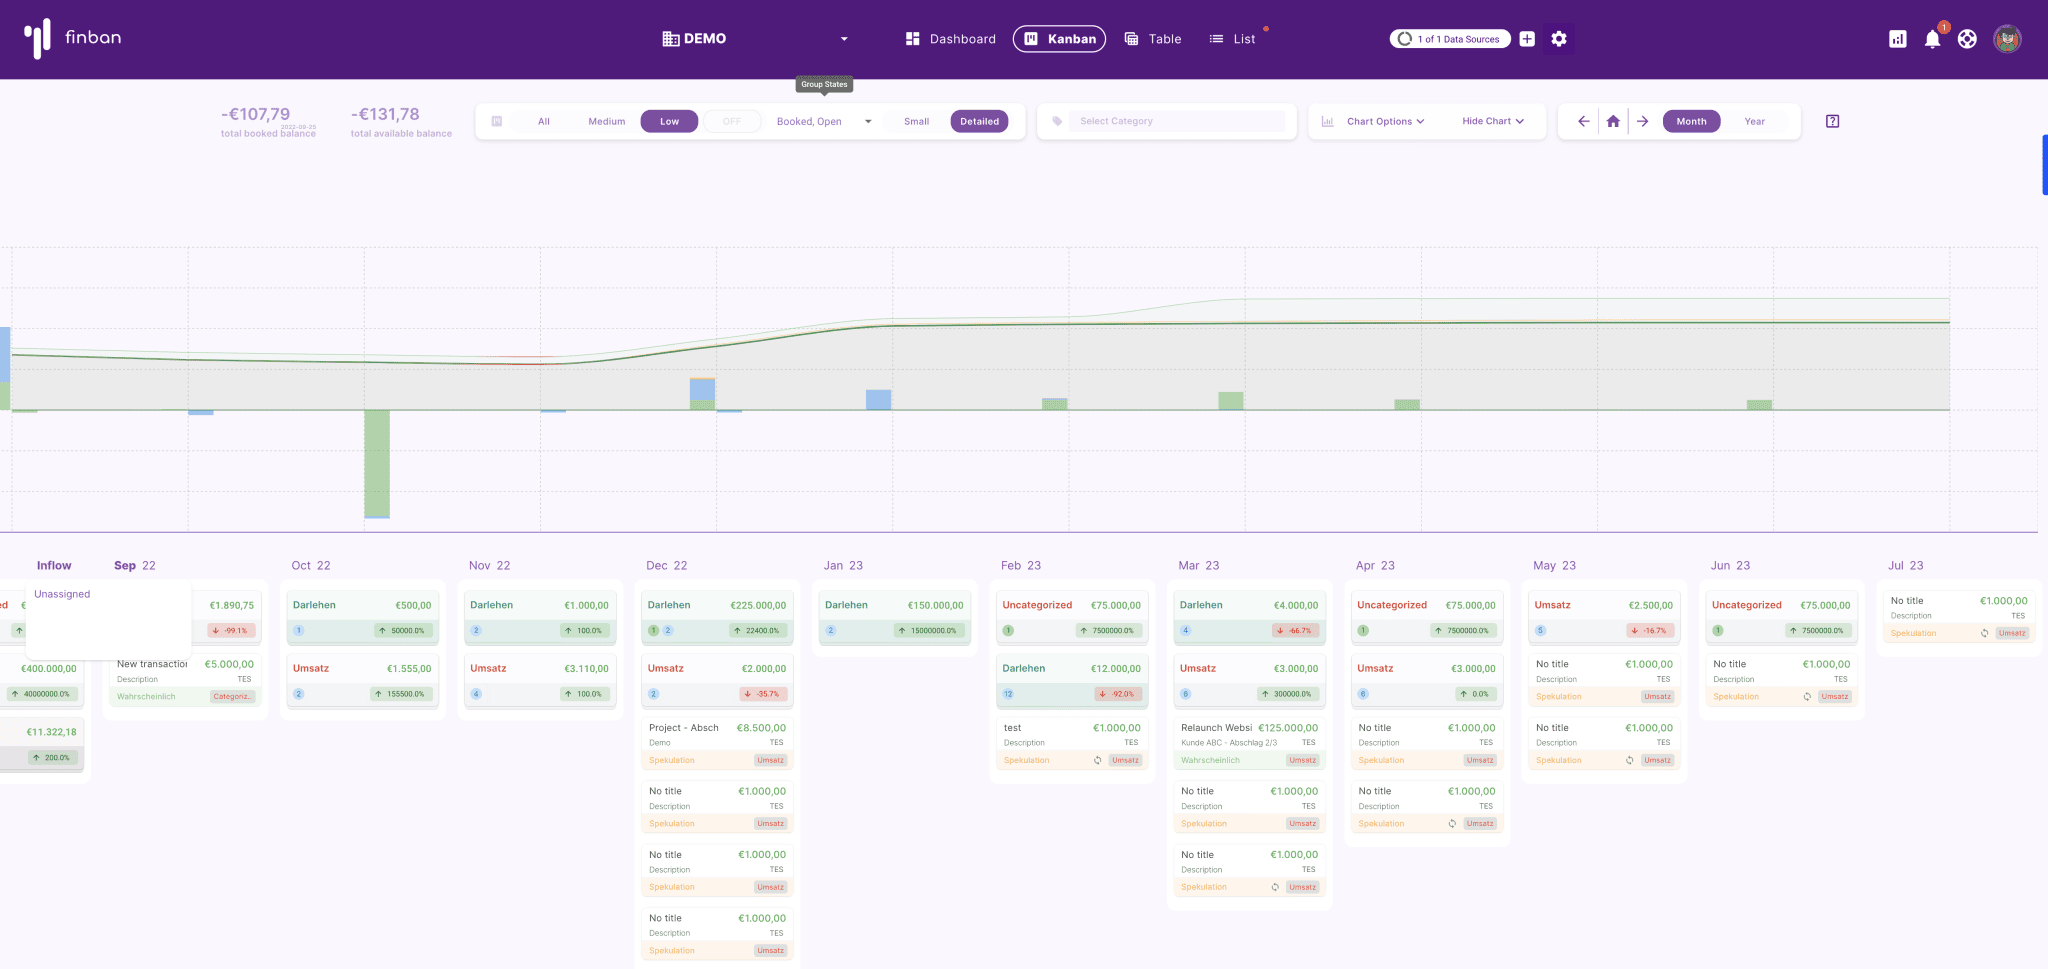Switch to the Table view tab

tap(1153, 39)
